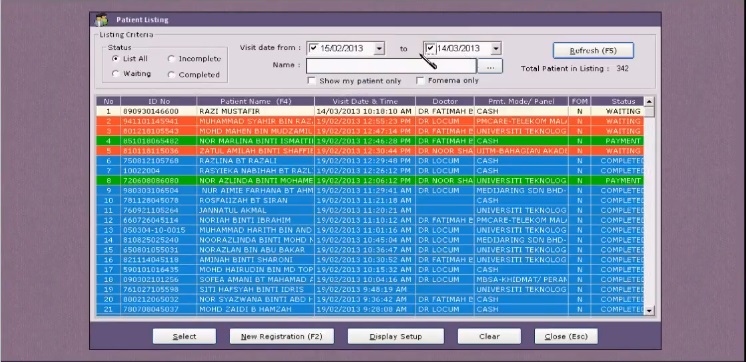Select the Incomplete status radio button
This screenshot has height=362, width=746.
coord(171,59)
